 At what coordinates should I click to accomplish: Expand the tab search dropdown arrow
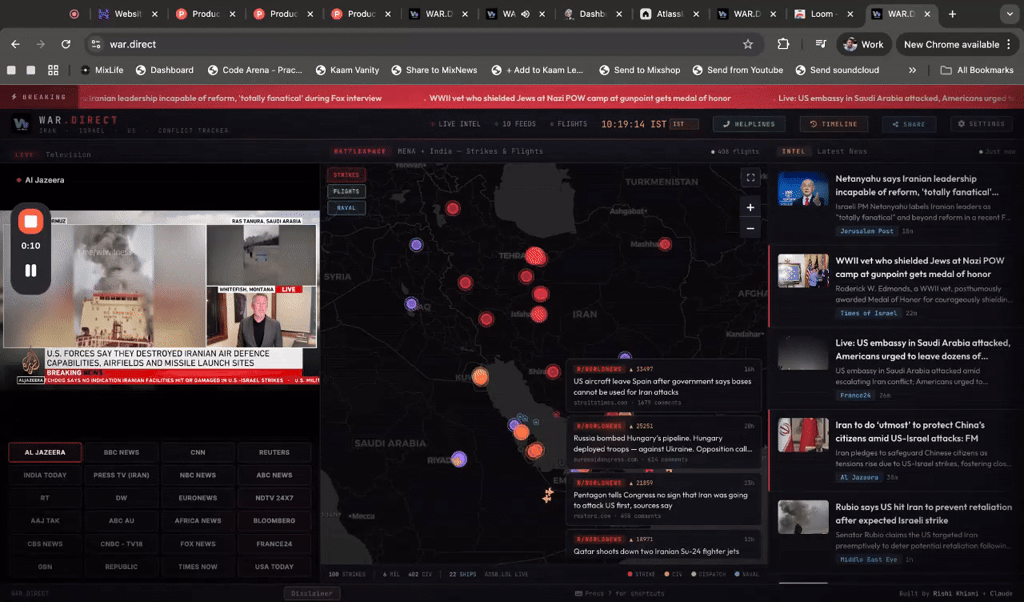tap(1009, 14)
